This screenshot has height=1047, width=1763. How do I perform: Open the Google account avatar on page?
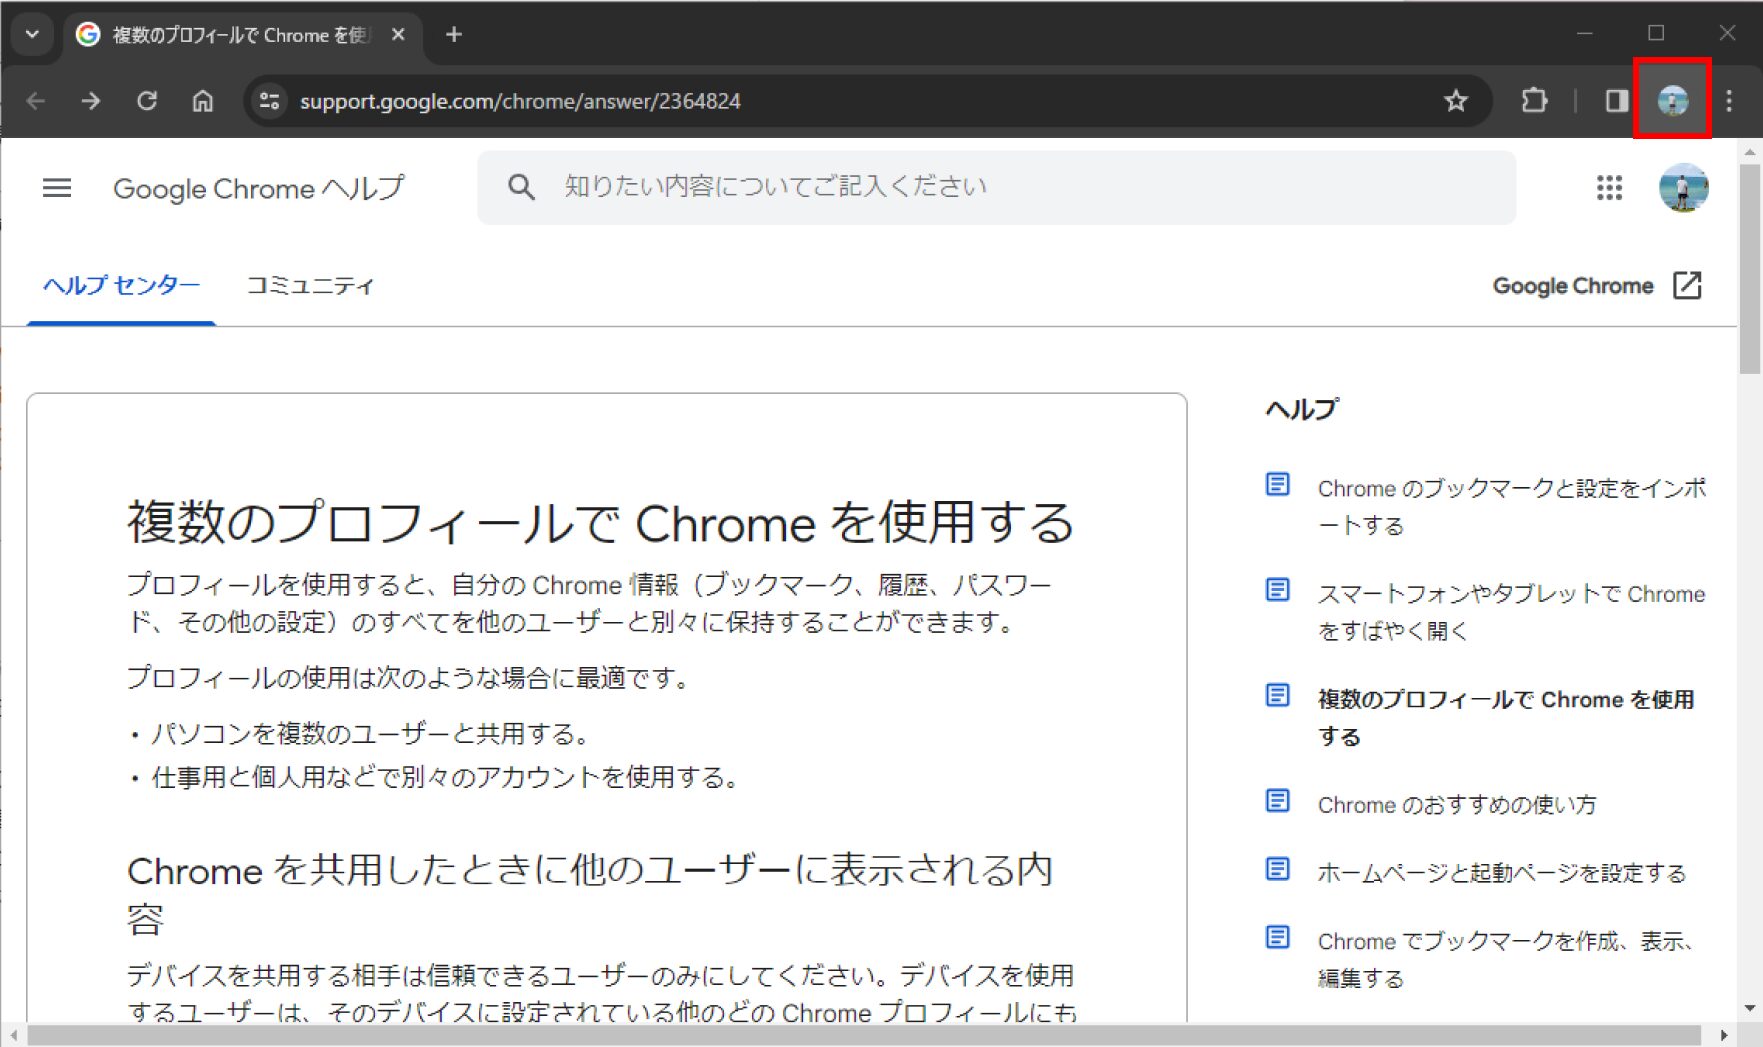(x=1684, y=187)
